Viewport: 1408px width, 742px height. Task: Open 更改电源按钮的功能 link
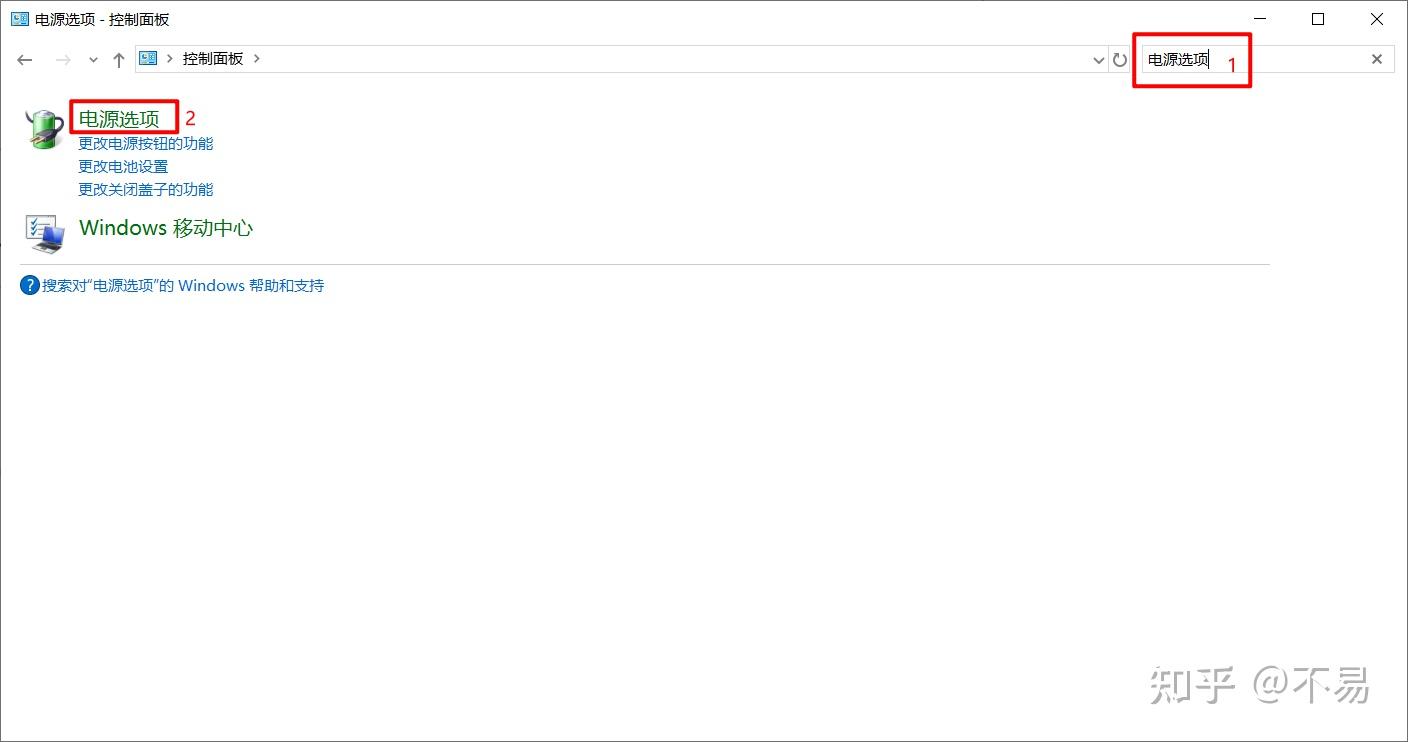[146, 143]
